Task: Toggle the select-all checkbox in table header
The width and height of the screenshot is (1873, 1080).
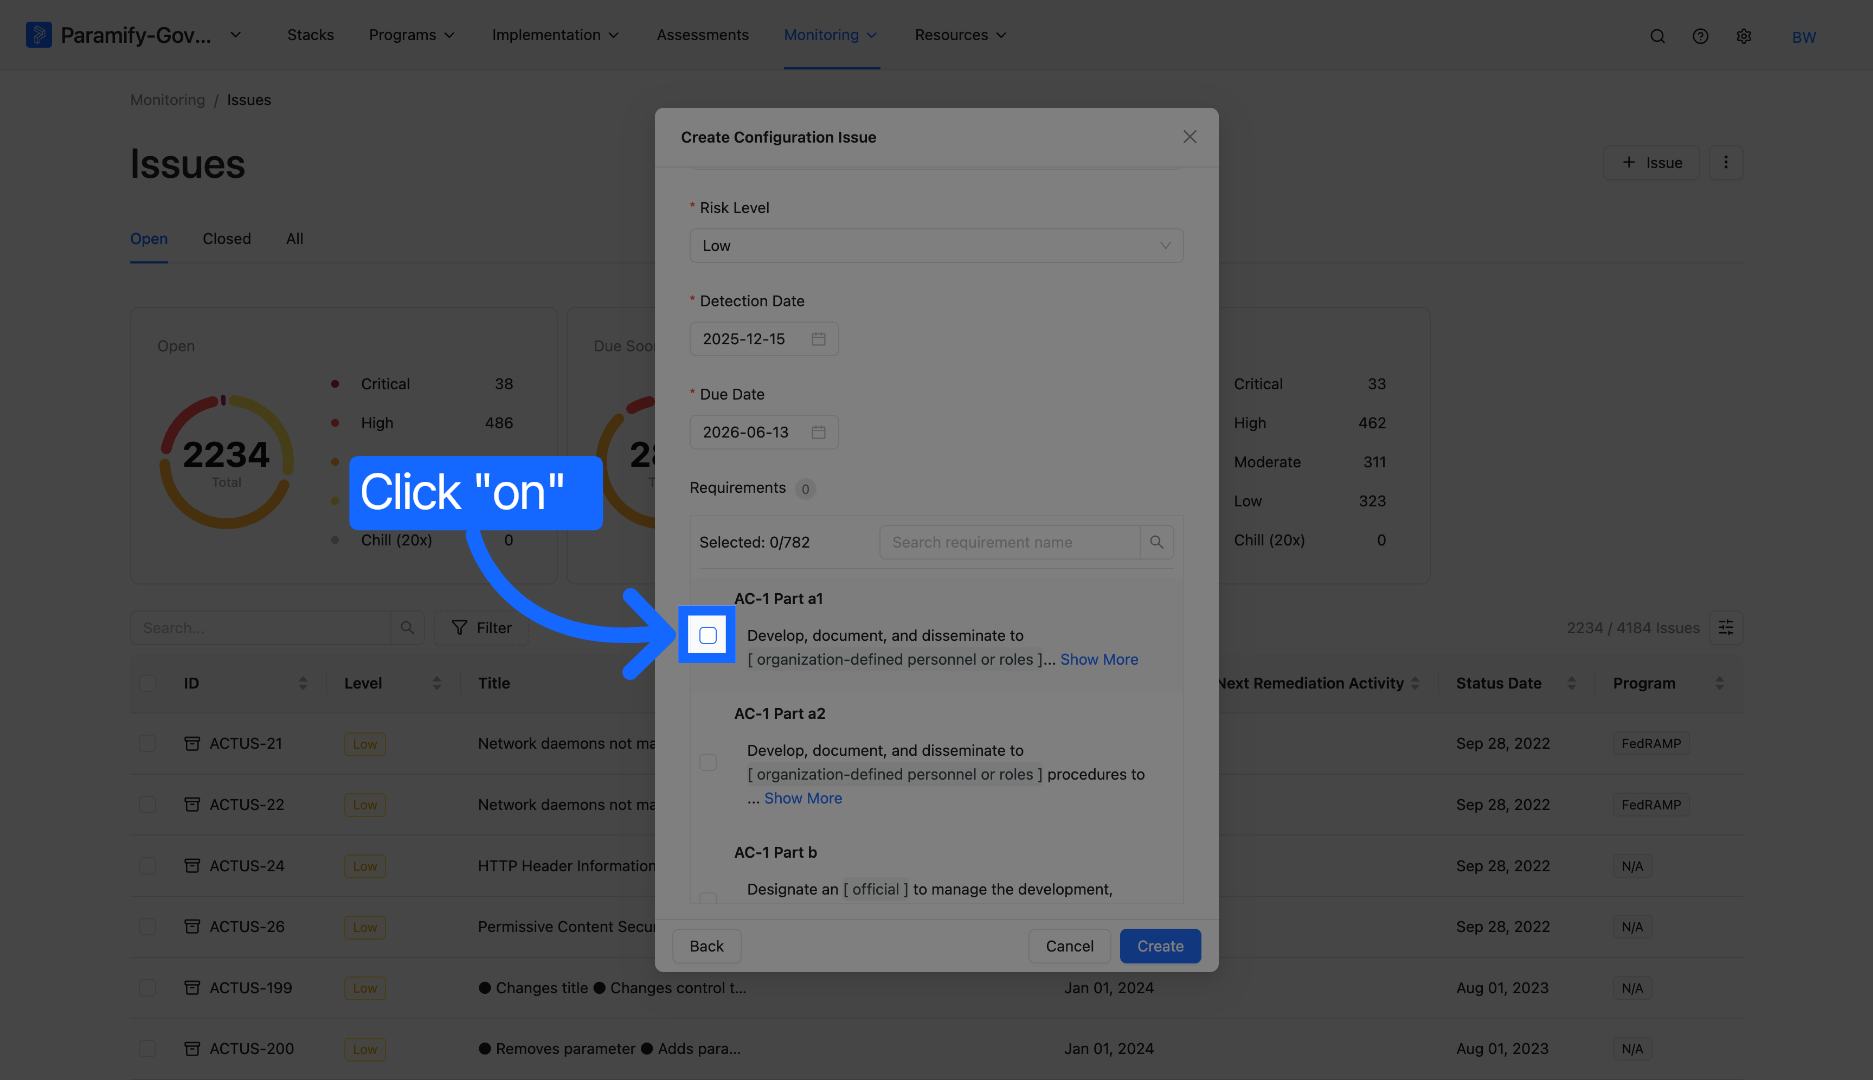Action: coord(148,683)
